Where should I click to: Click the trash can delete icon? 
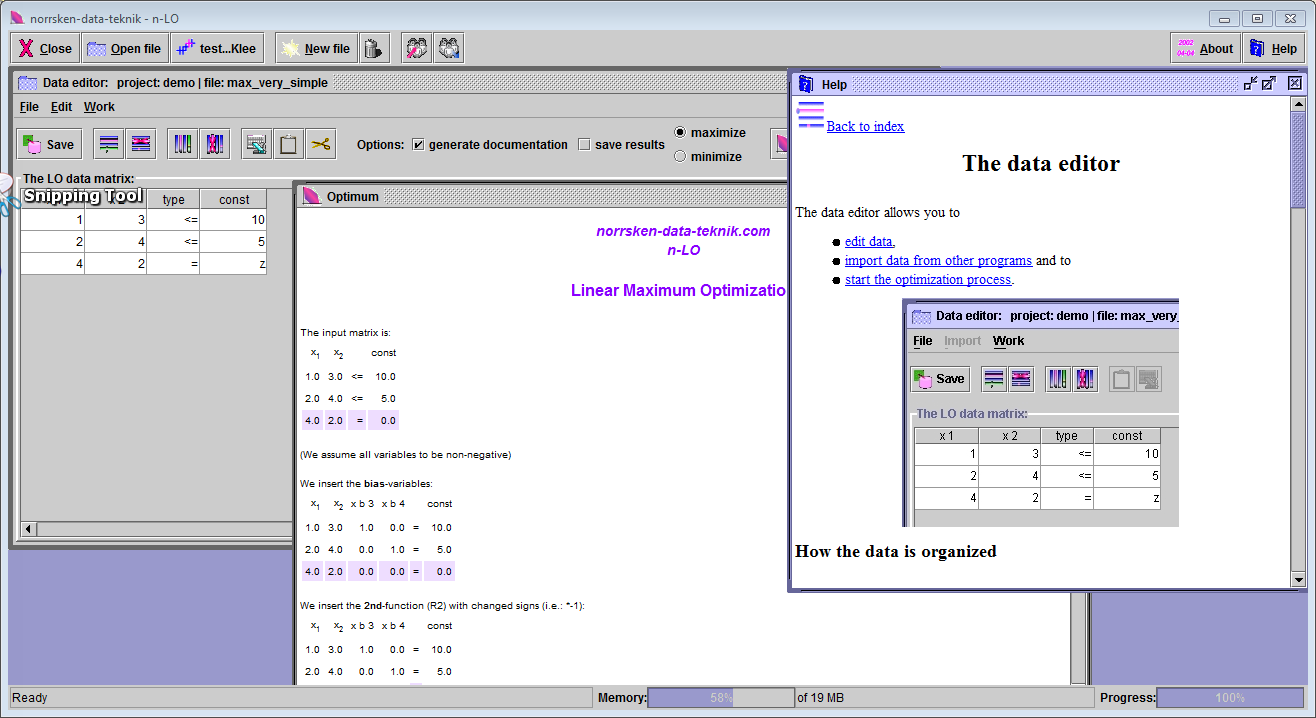(373, 48)
